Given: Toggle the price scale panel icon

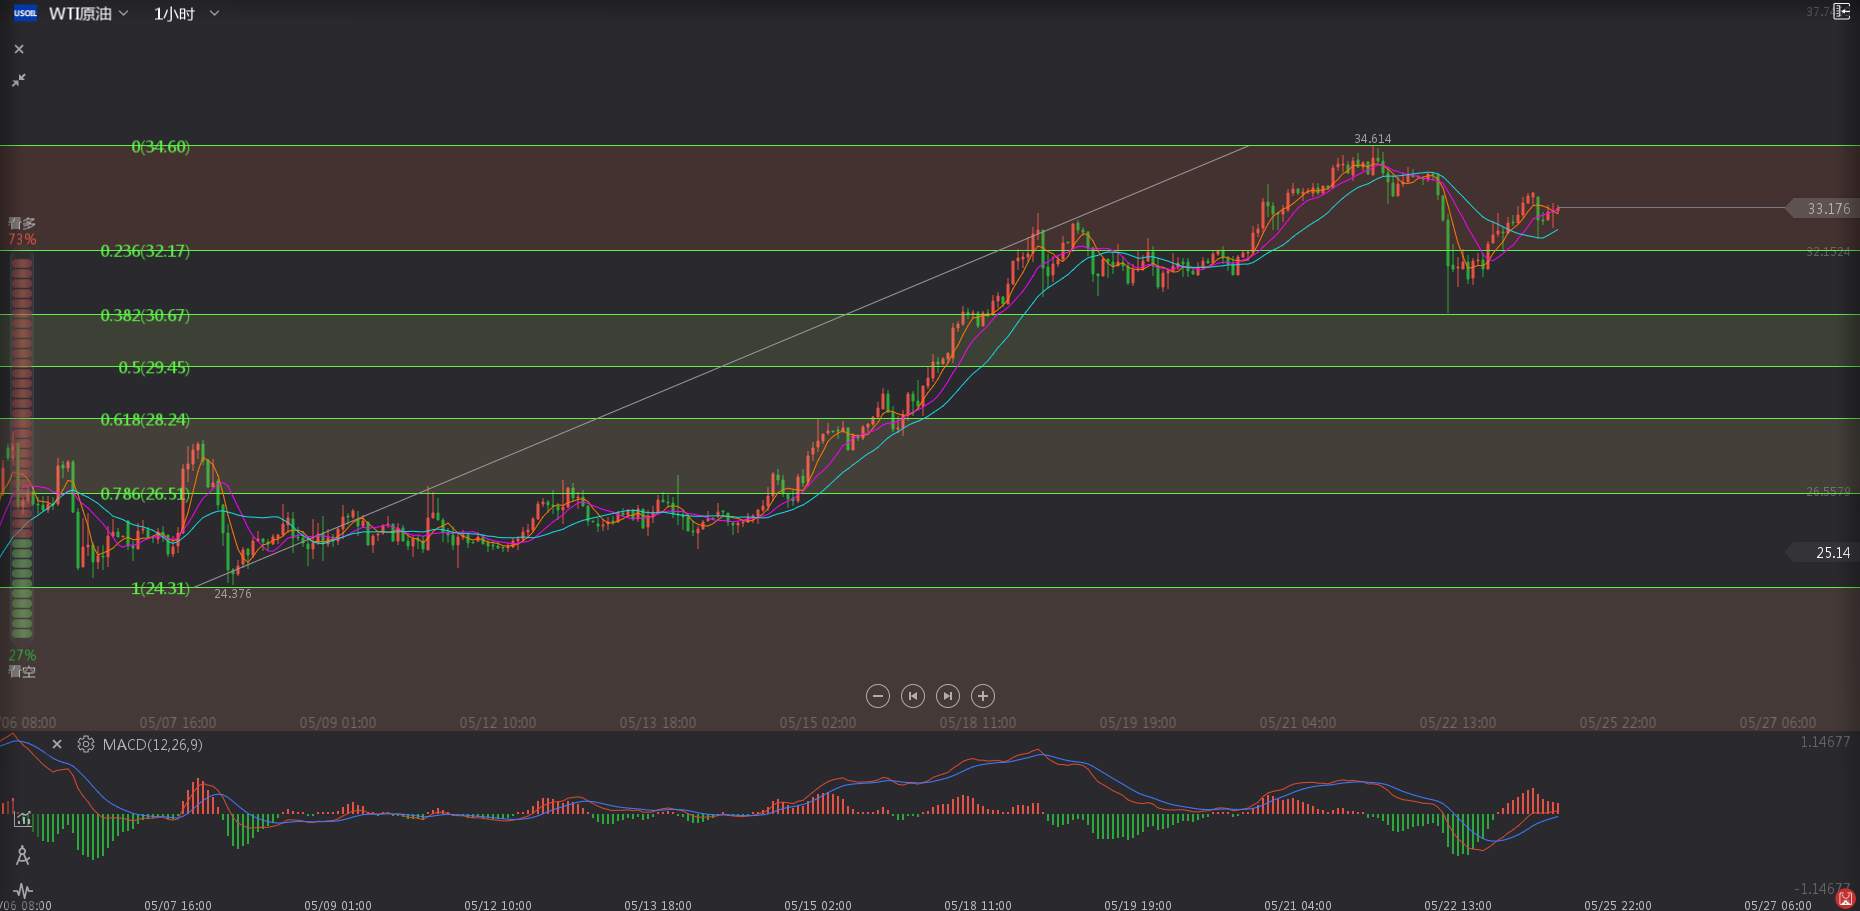Looking at the screenshot, I should [x=1842, y=12].
